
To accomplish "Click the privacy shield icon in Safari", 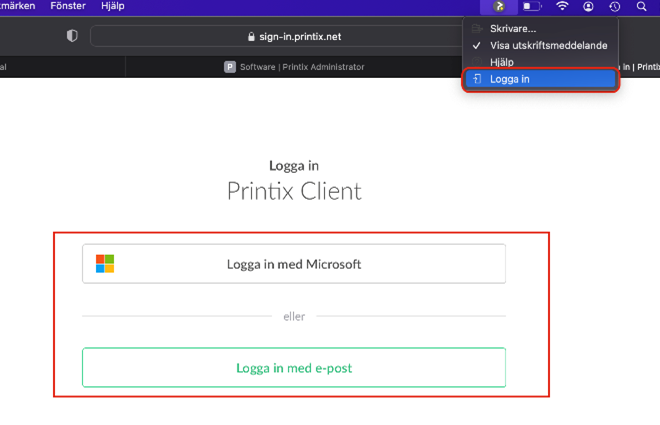I will coord(72,36).
